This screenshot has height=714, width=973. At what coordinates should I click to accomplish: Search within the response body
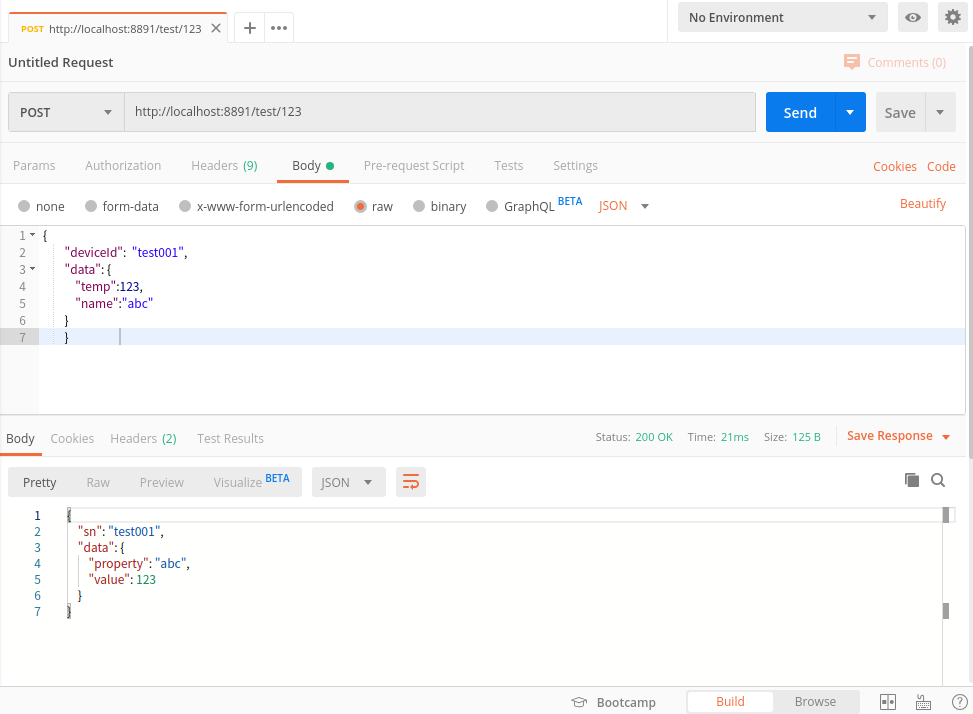pos(938,480)
